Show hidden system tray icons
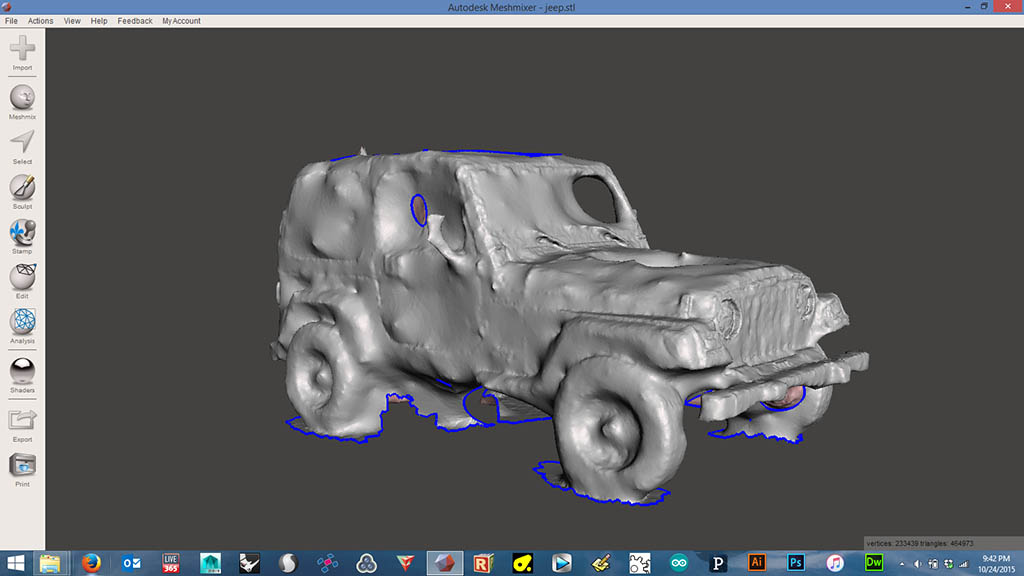 coord(902,564)
